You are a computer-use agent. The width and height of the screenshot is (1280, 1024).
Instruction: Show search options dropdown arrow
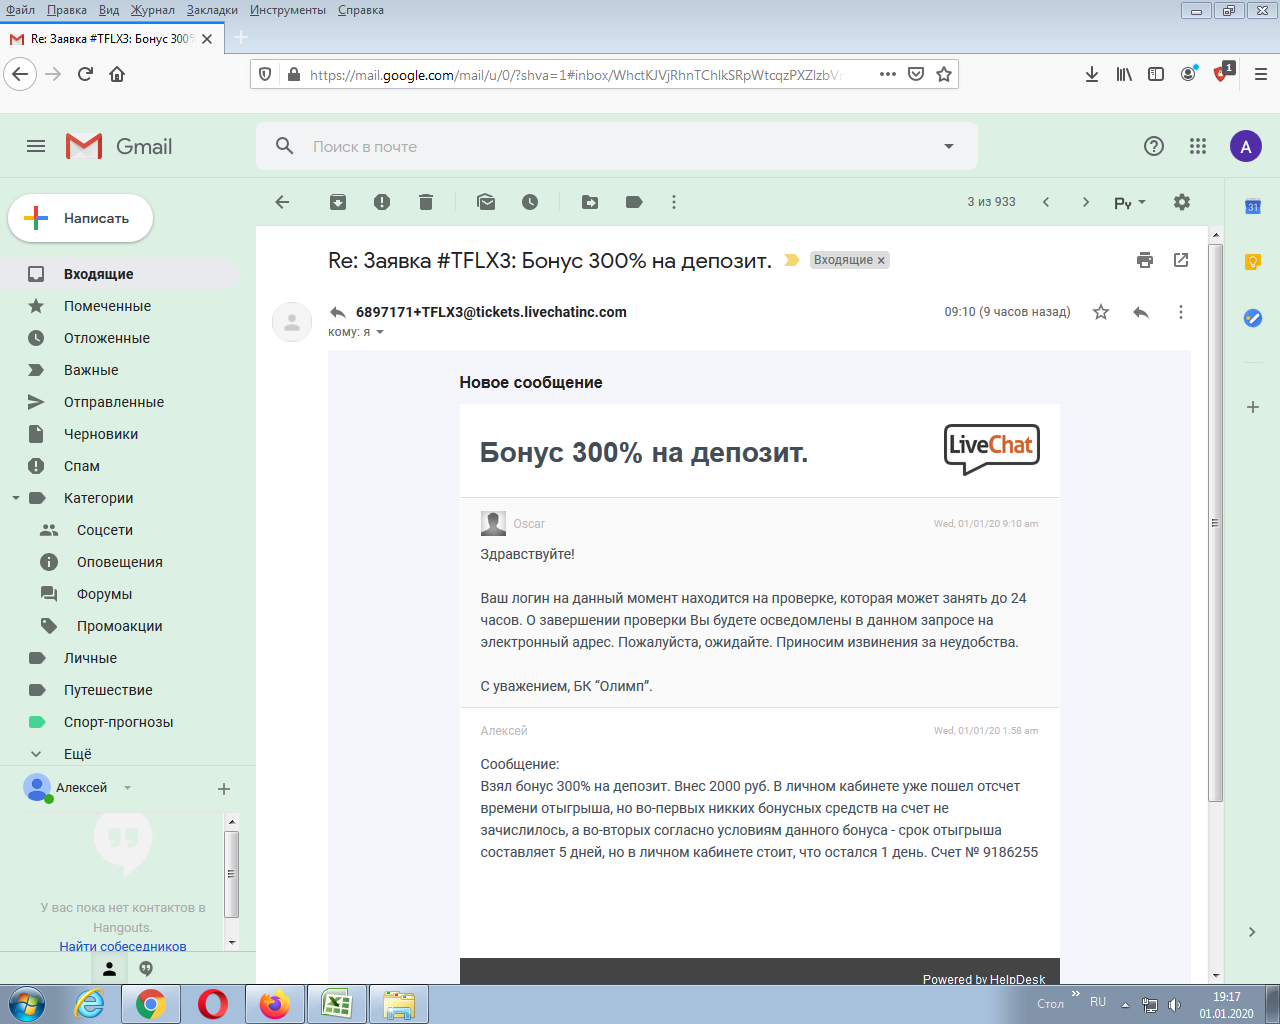949,146
